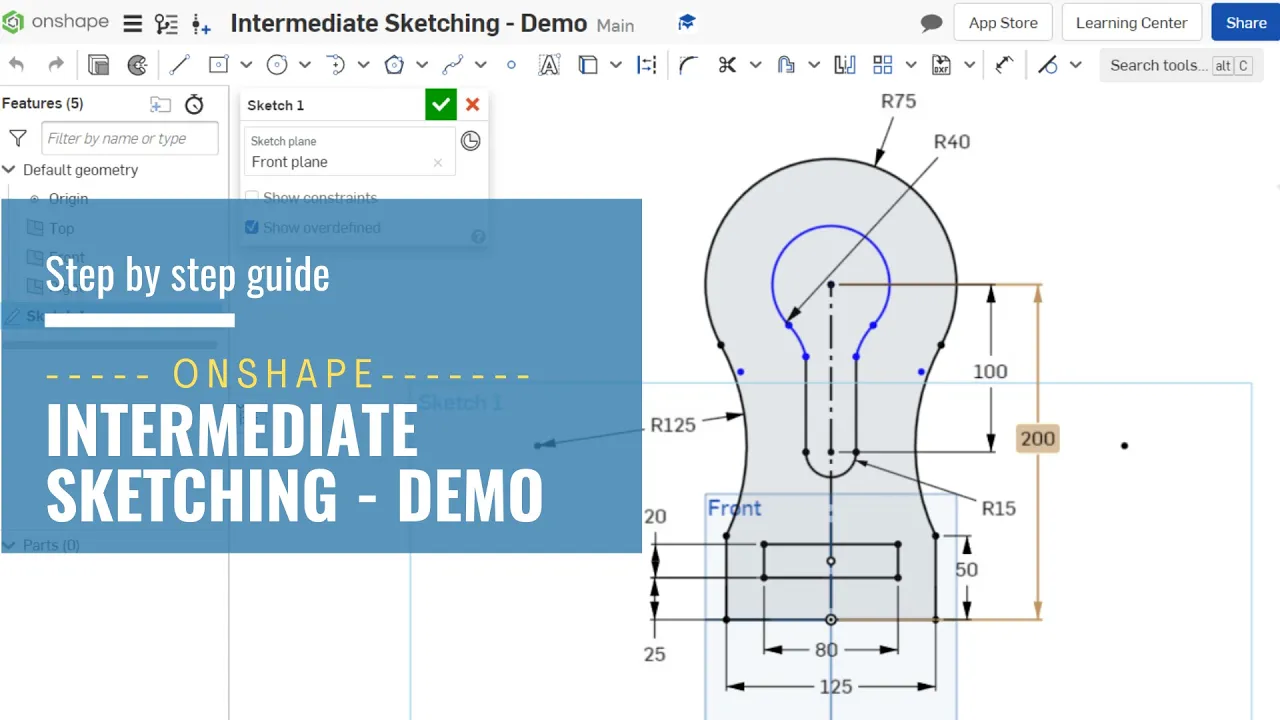Open the constraints dropdown arrow
Image resolution: width=1280 pixels, height=720 pixels.
[1076, 65]
